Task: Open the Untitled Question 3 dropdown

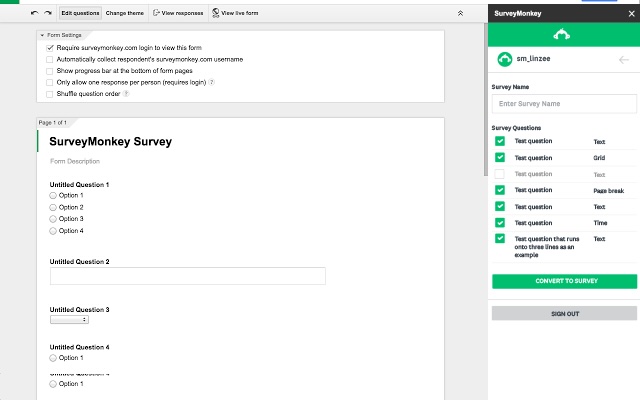Action: coord(69,320)
